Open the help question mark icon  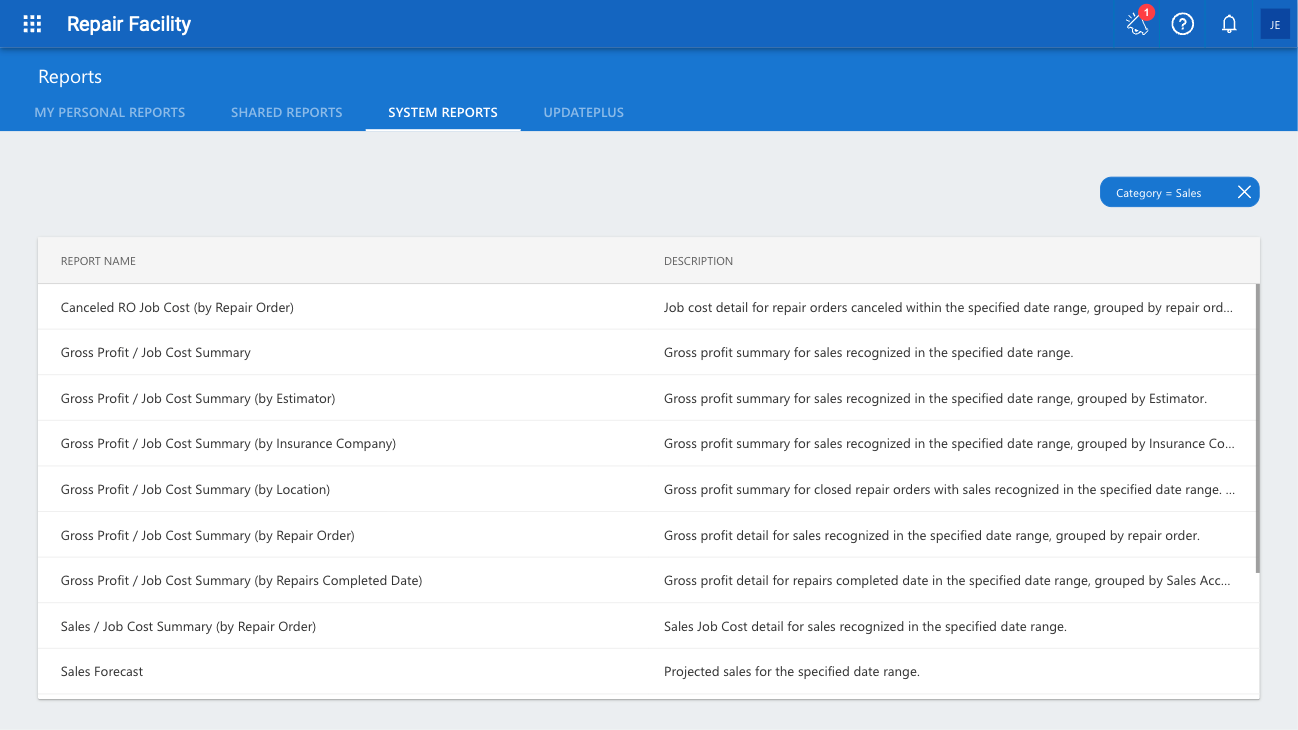tap(1183, 24)
